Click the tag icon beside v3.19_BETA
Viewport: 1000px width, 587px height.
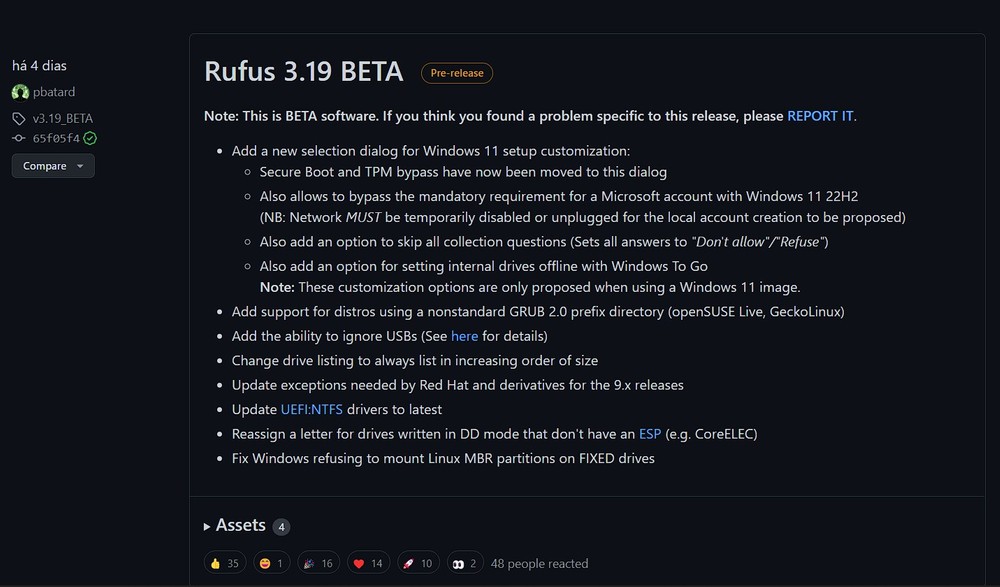pos(19,118)
